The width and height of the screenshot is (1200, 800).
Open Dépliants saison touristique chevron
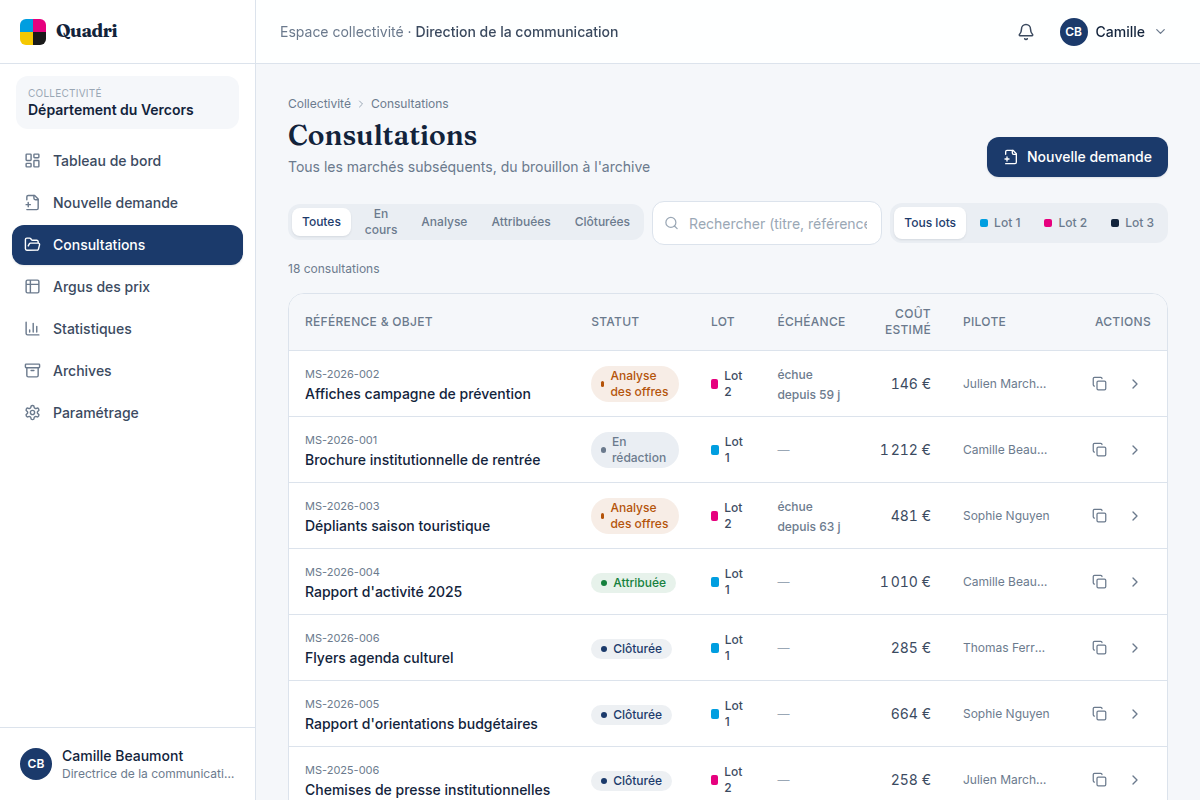click(1134, 516)
